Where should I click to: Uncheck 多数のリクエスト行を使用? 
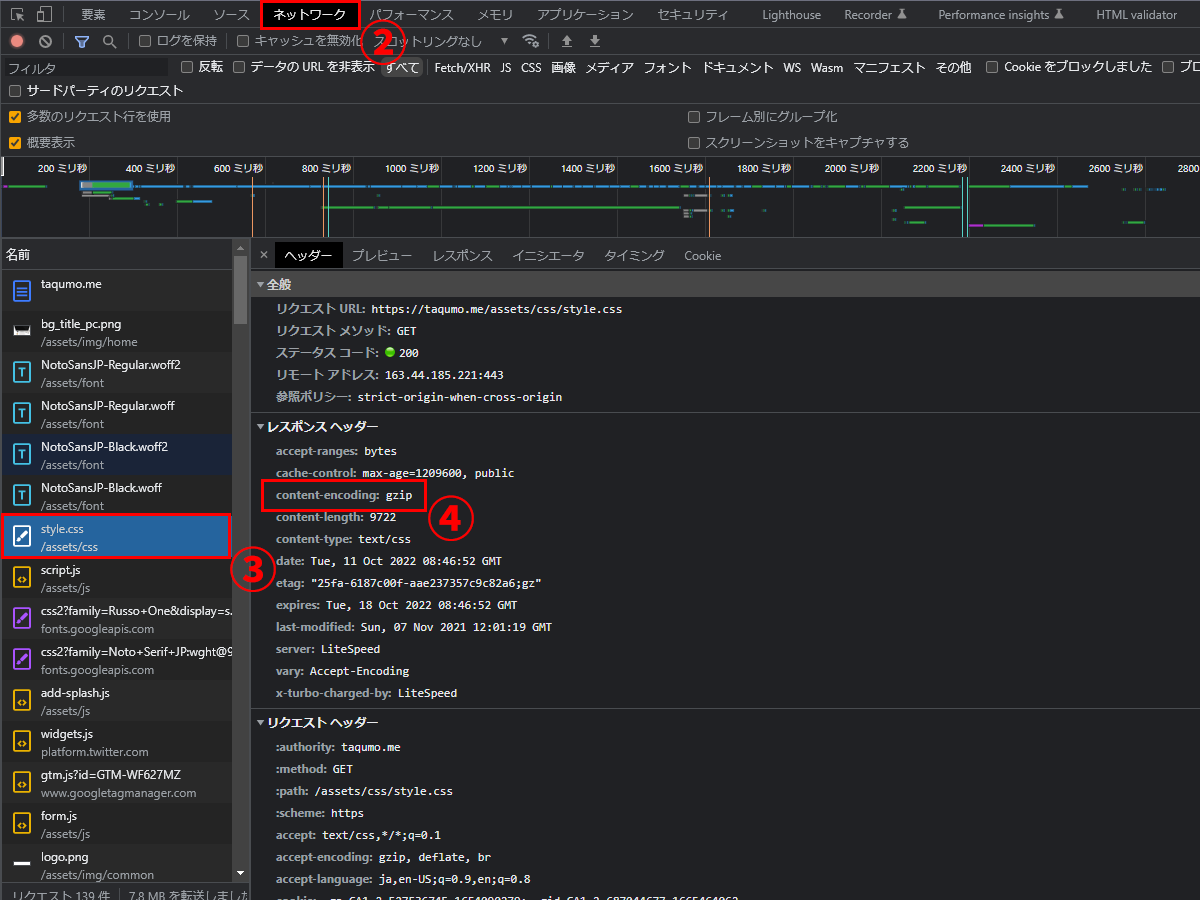point(16,116)
